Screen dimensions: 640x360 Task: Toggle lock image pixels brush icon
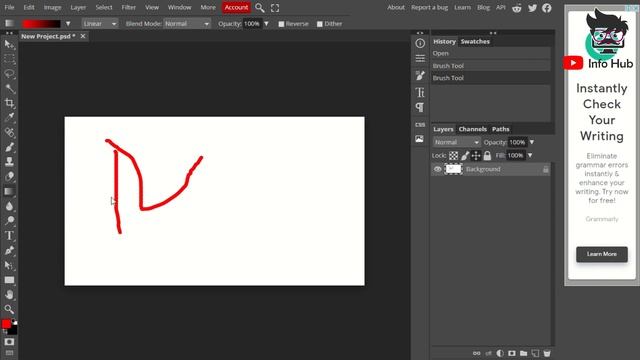(465, 156)
